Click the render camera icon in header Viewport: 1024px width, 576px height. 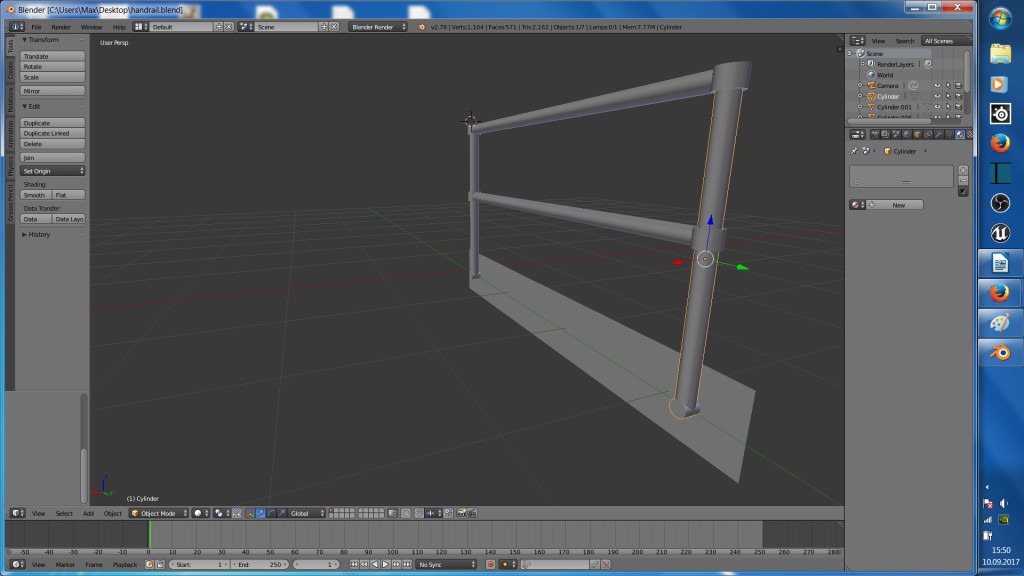coord(876,134)
